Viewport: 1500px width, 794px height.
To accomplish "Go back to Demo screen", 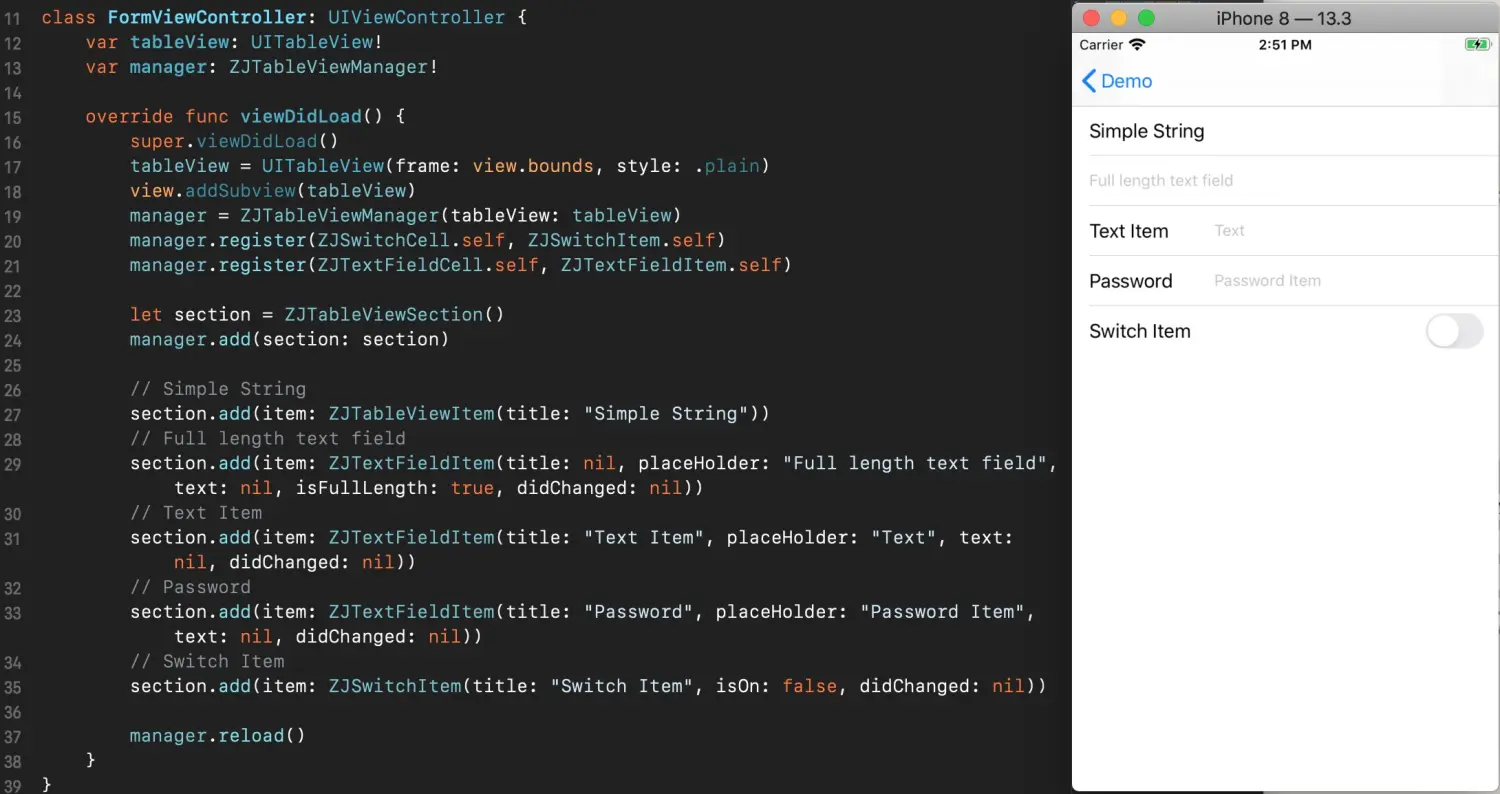I will [1117, 81].
